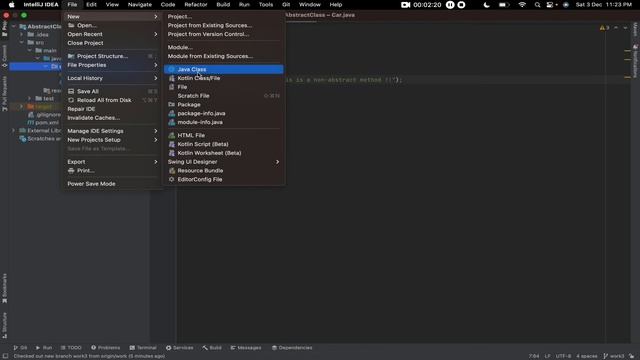
Task: Open the Dependencies tool window
Action: (292, 348)
